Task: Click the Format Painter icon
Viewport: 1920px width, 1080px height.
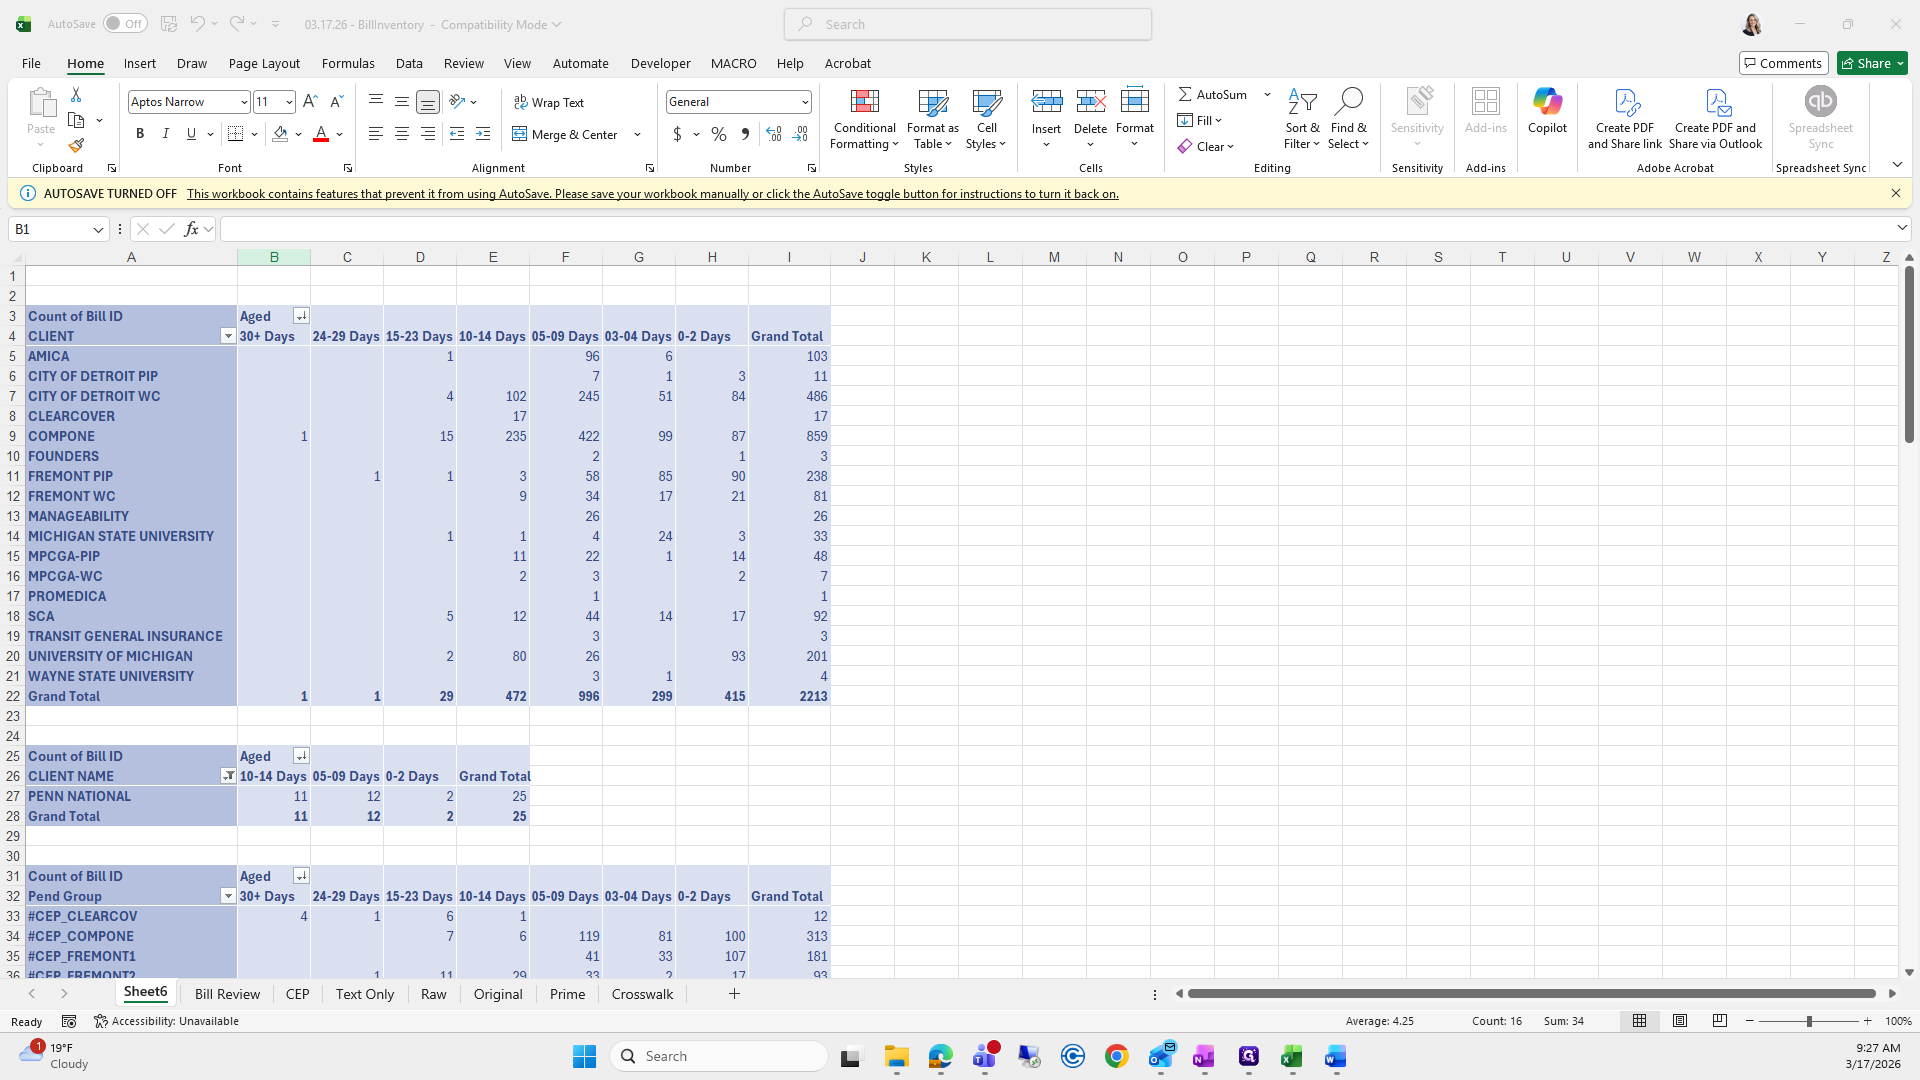Action: coord(76,146)
